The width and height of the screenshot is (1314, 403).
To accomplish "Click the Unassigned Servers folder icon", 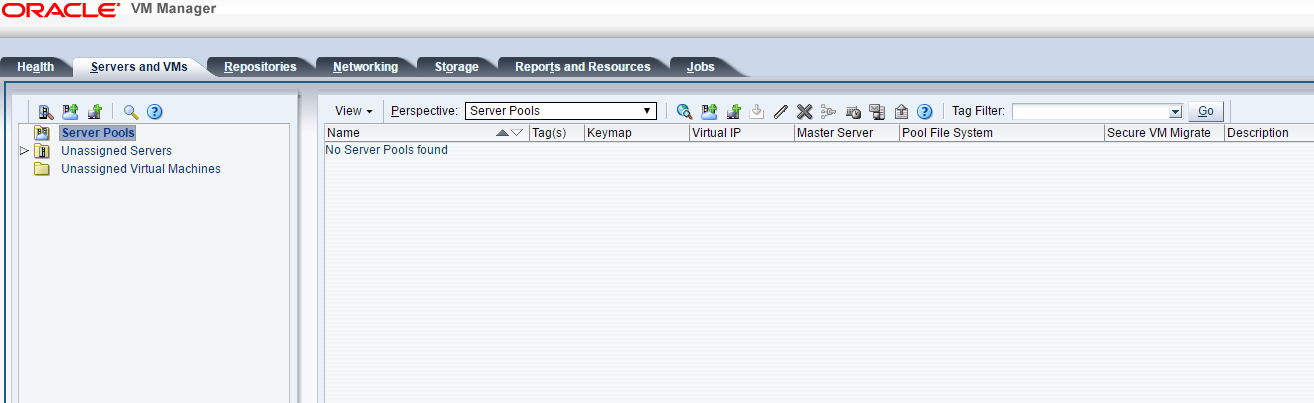I will (x=41, y=151).
